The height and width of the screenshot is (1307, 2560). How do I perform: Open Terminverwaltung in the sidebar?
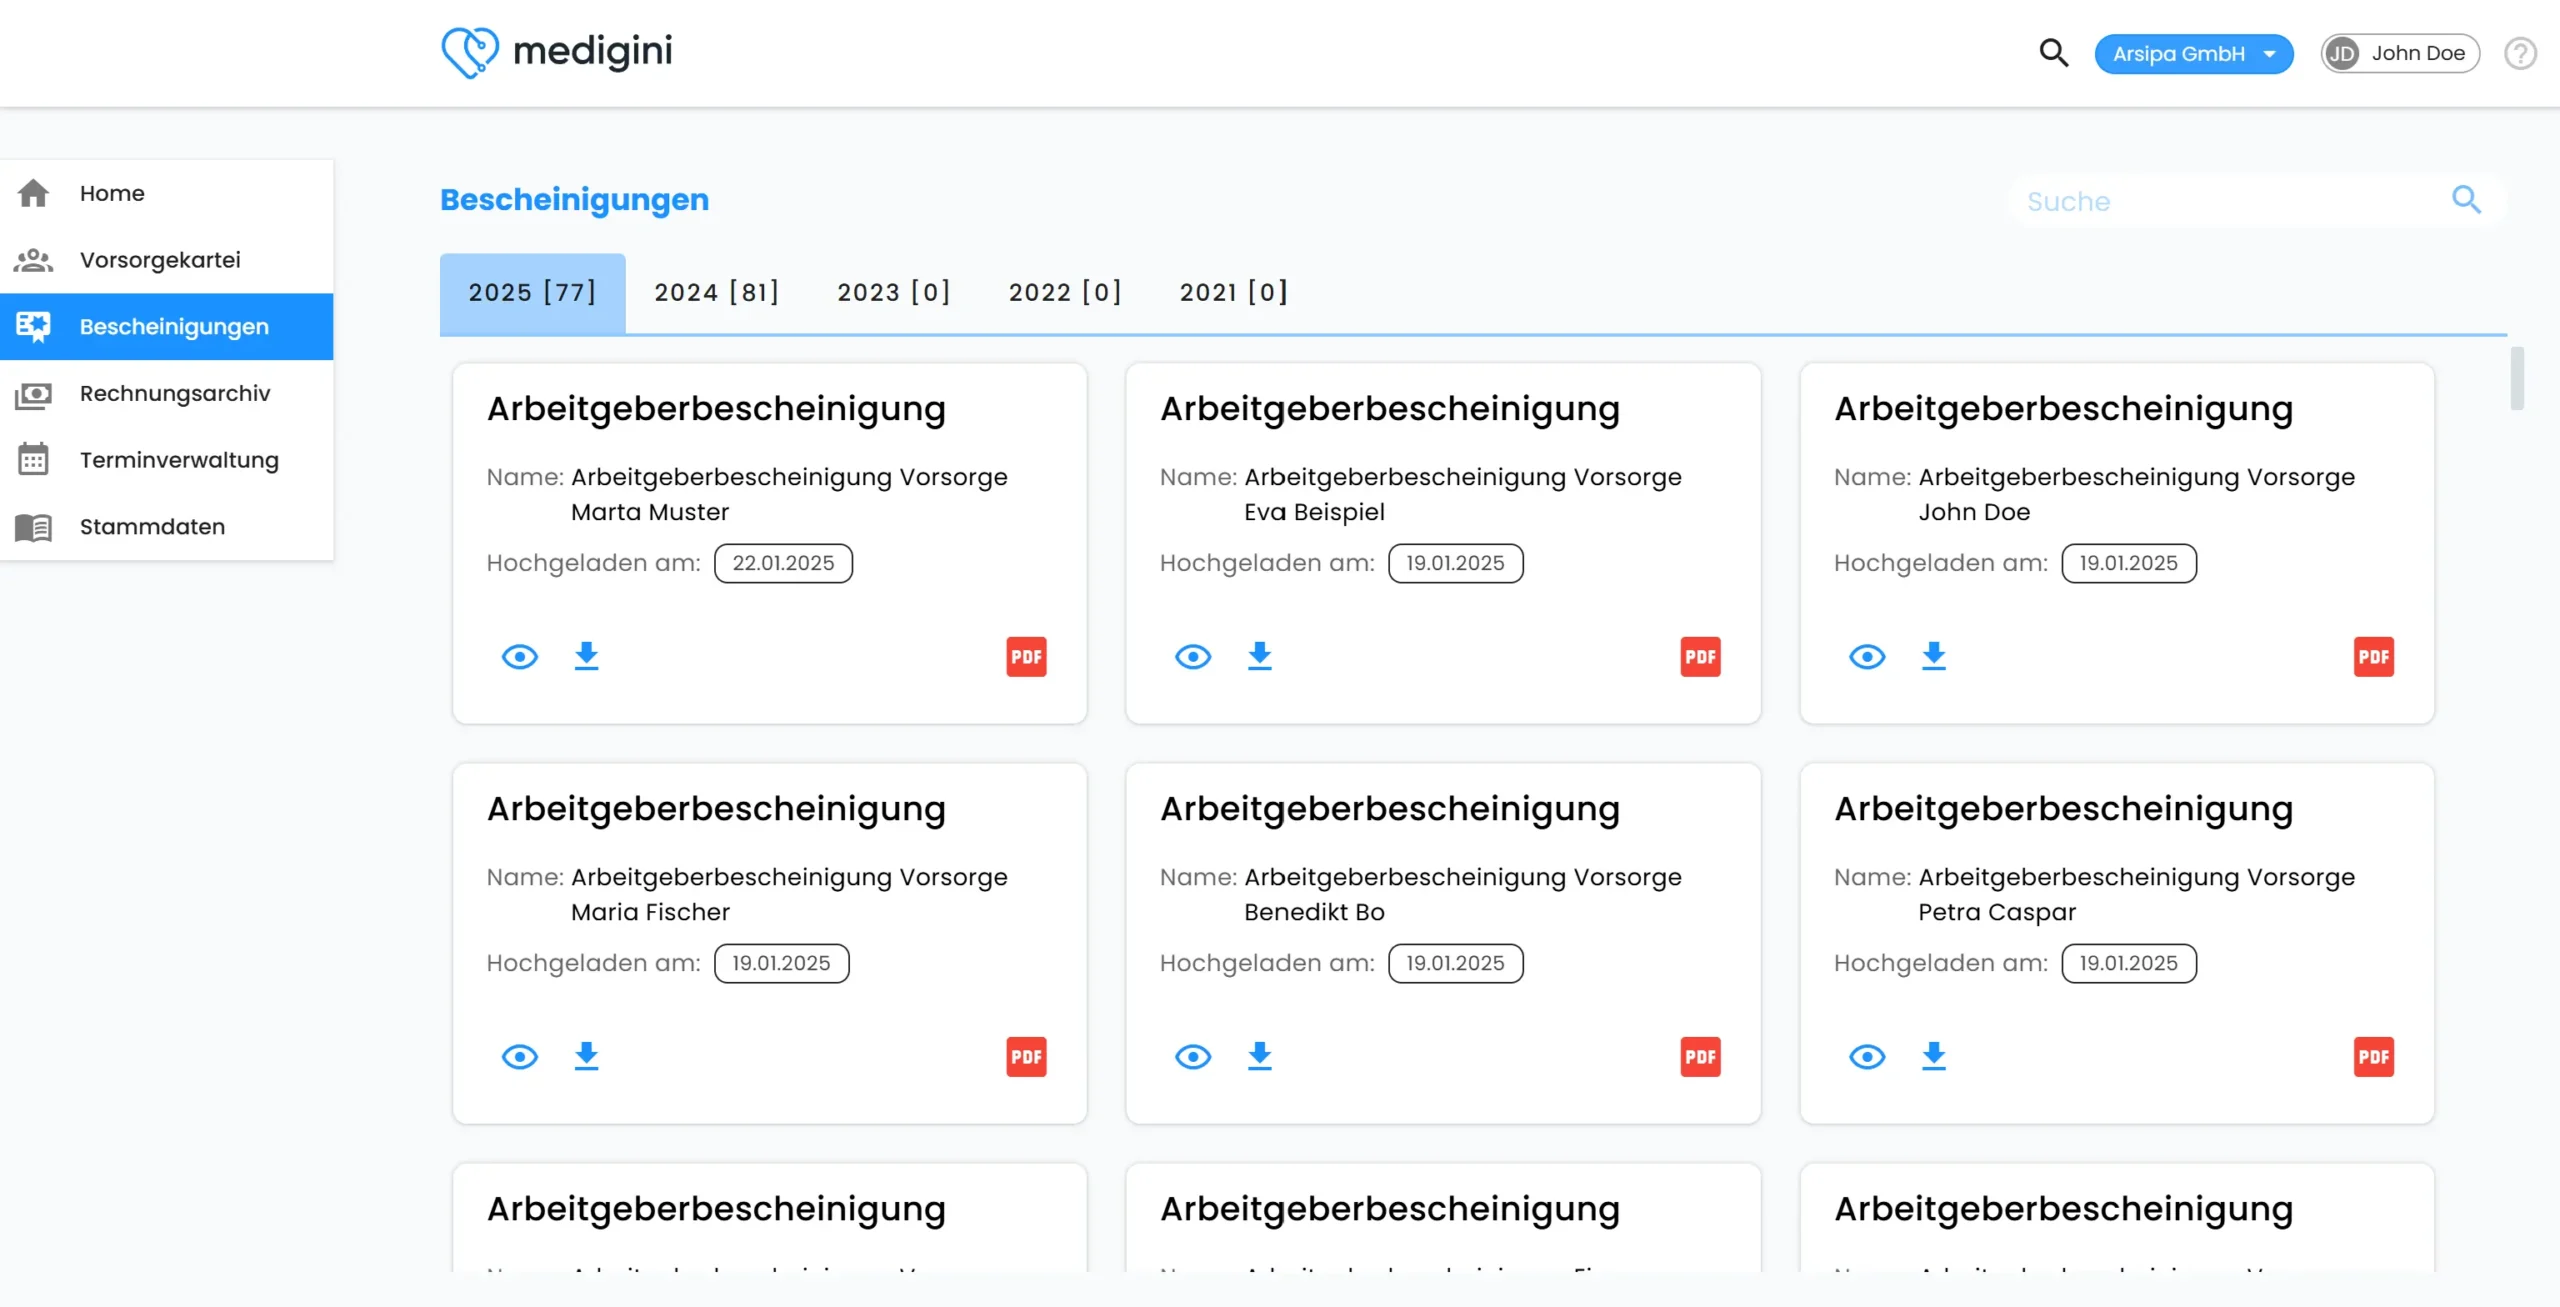tap(167, 460)
